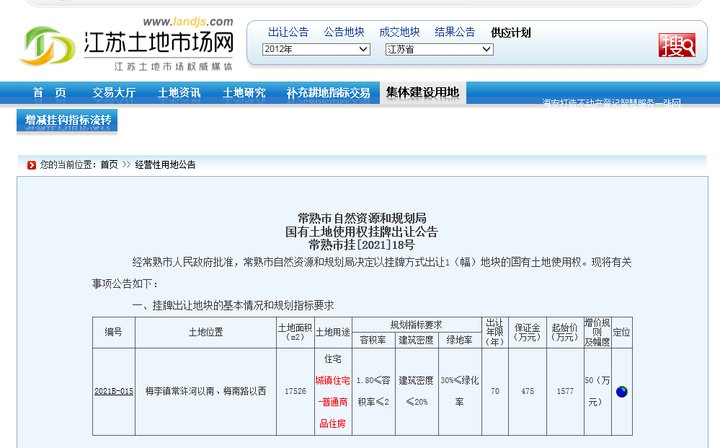Open 土地研究 menu item

pos(244,93)
